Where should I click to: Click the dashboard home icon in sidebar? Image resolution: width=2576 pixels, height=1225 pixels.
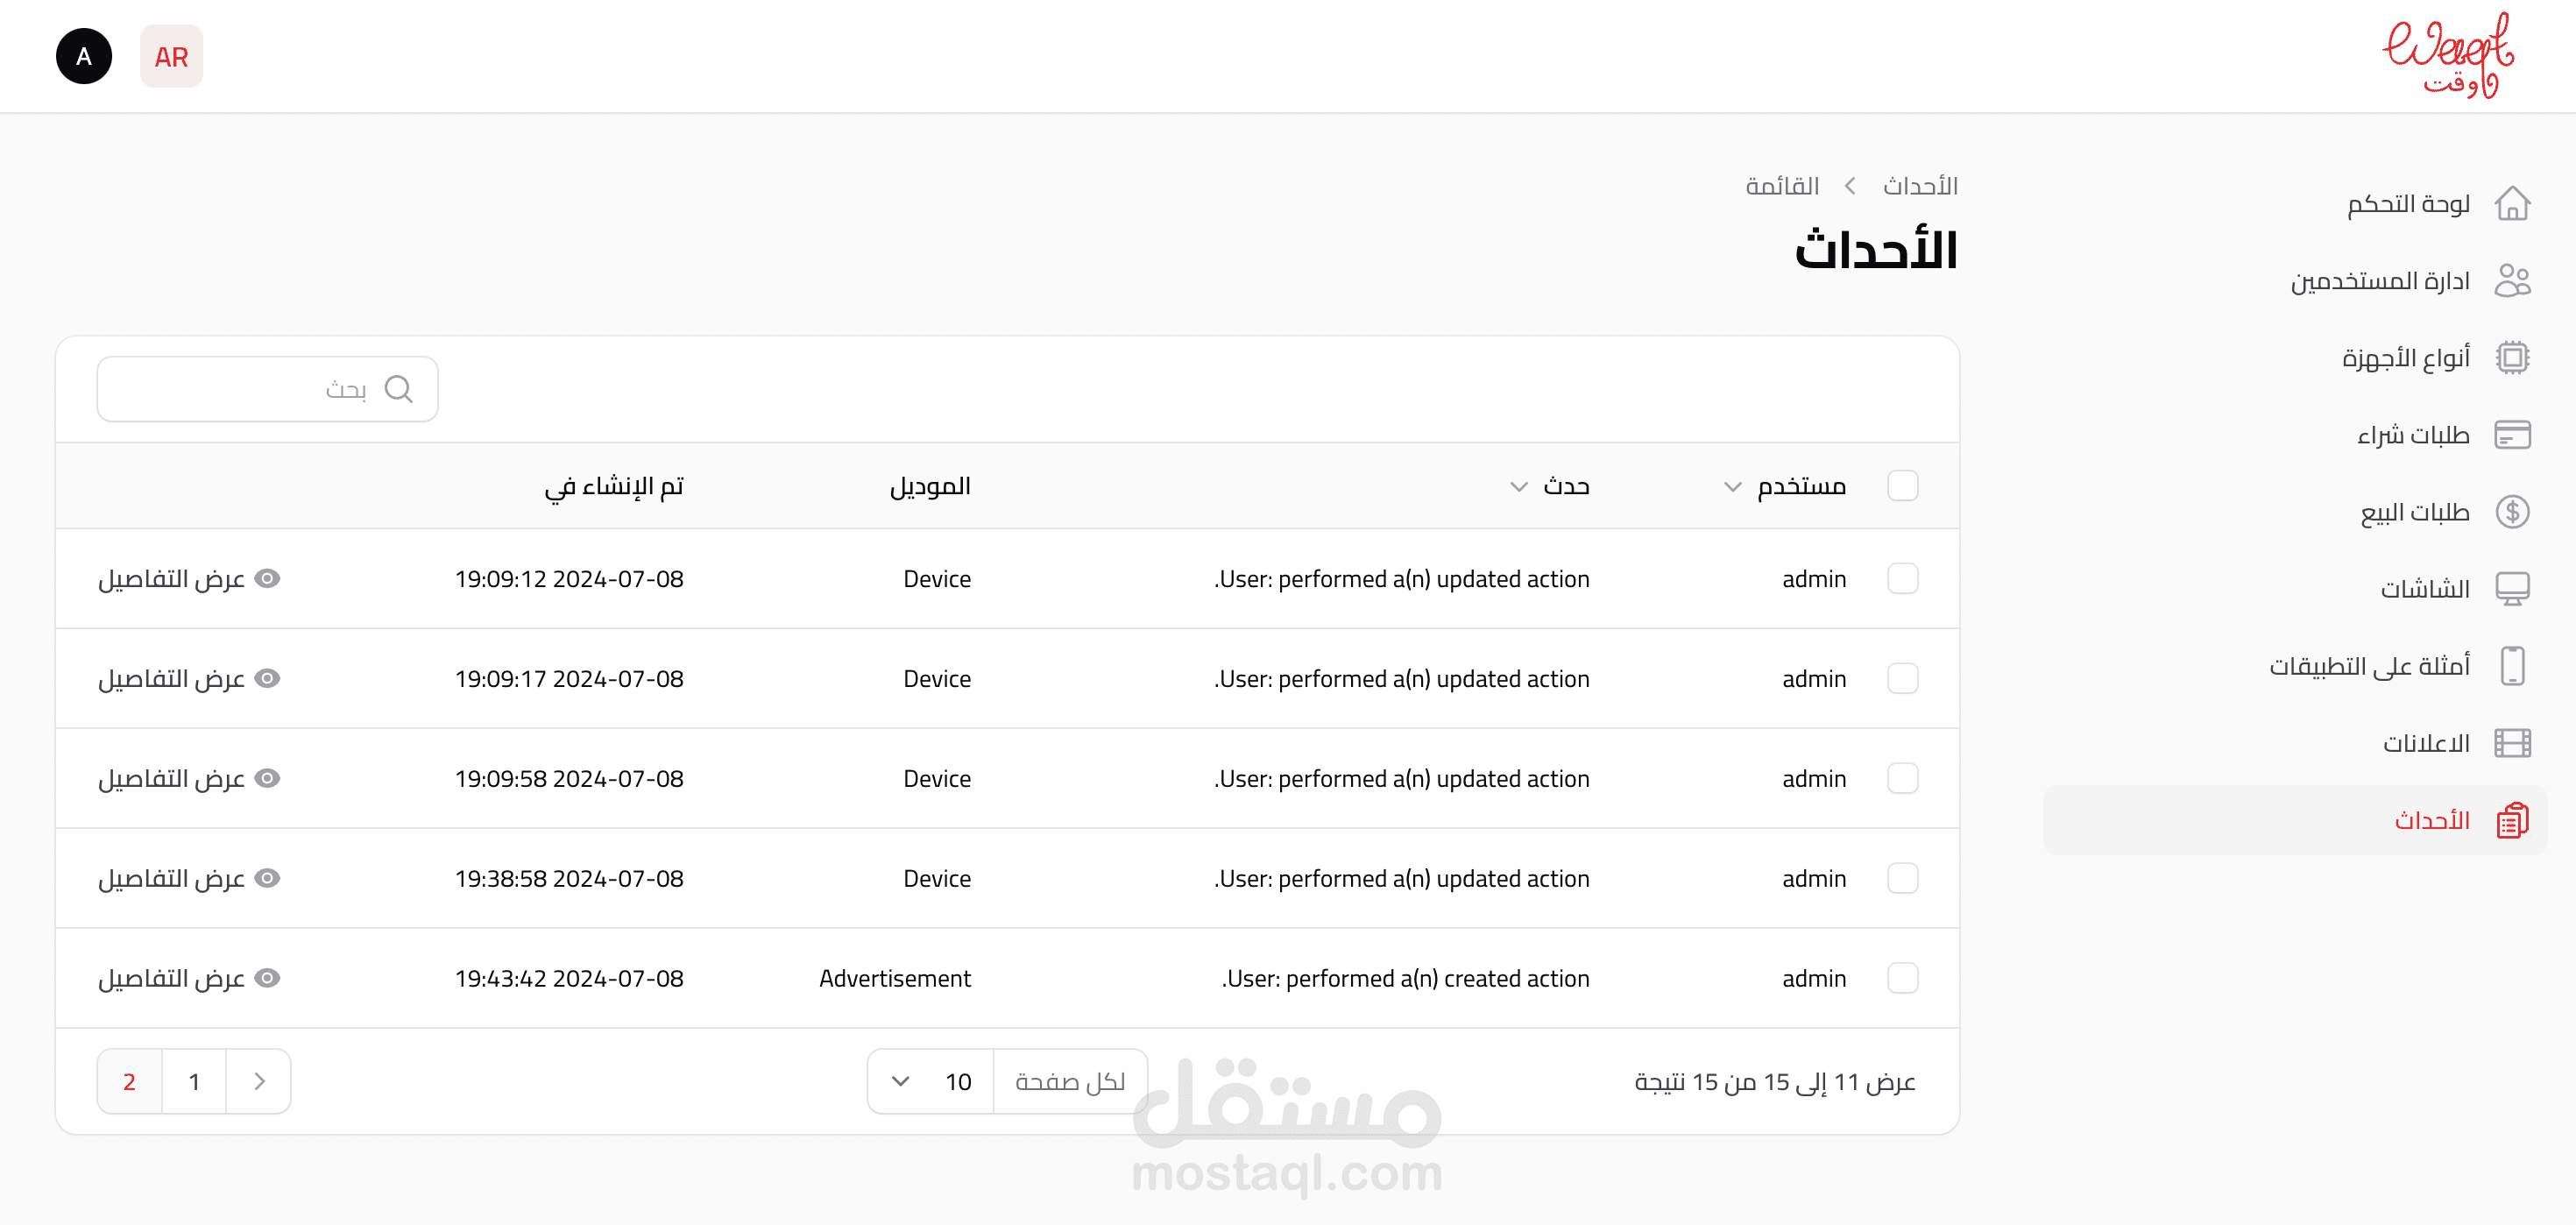(2511, 204)
